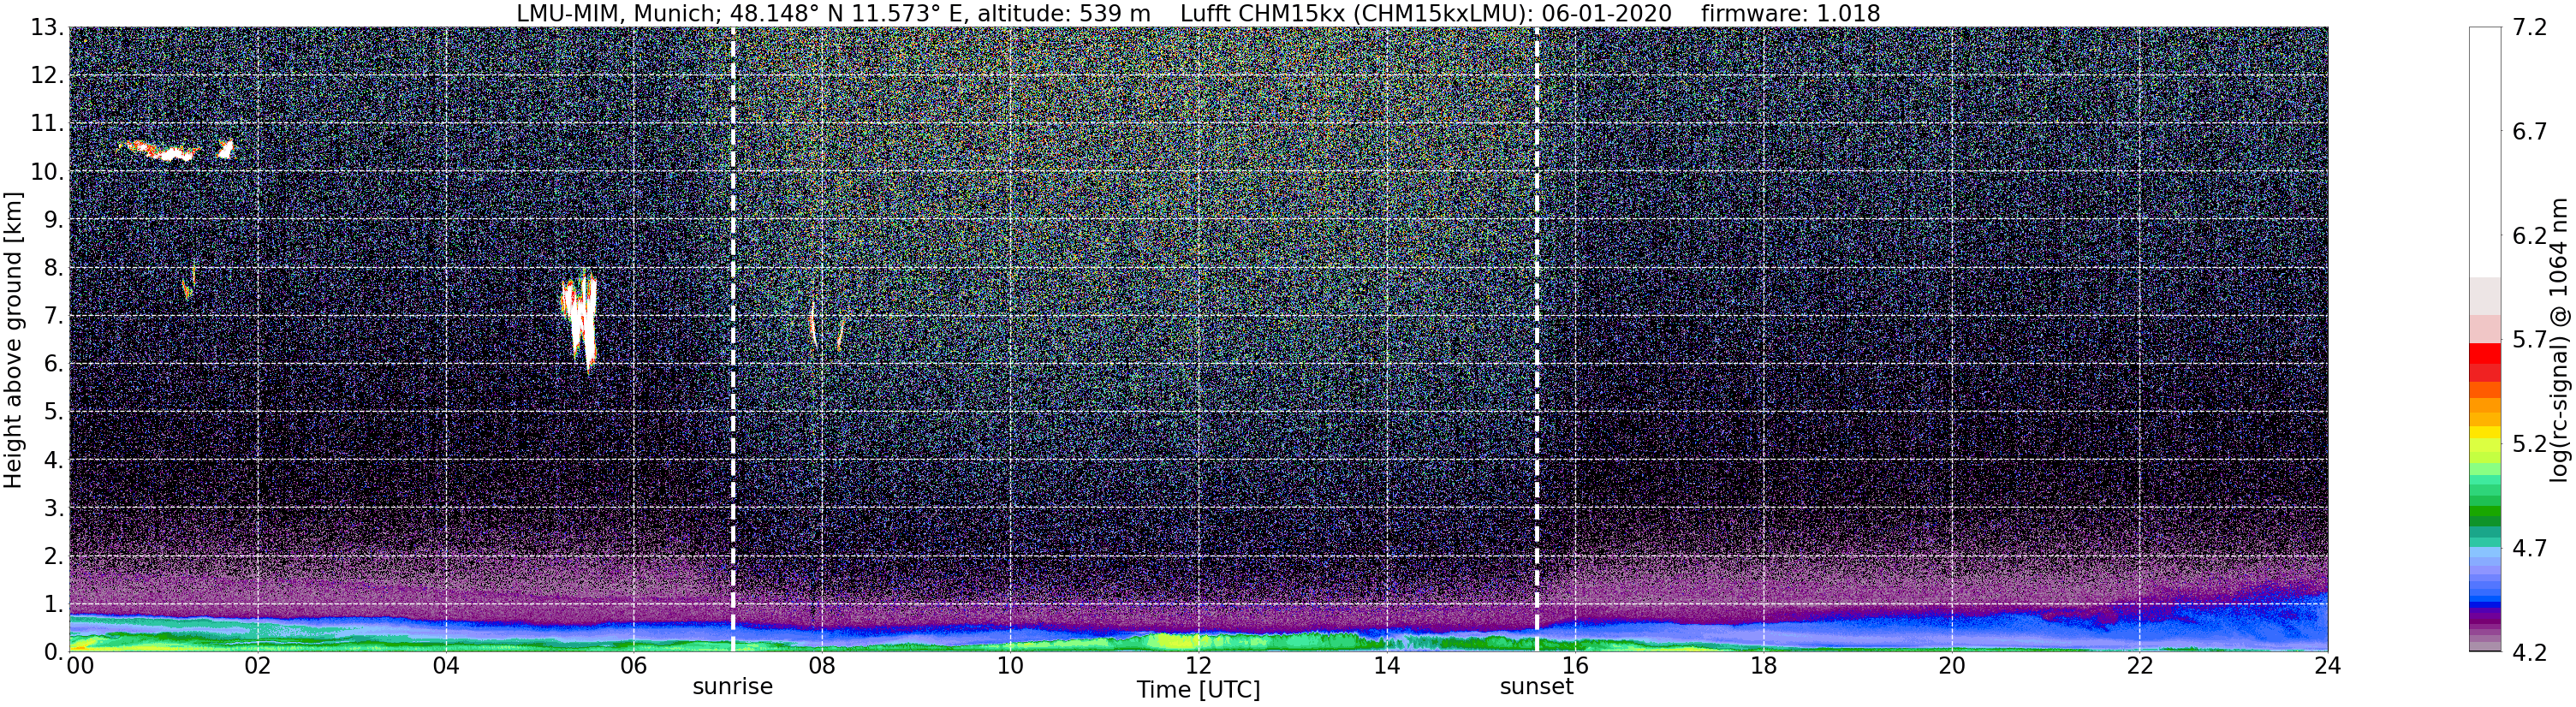Viewport: 2576px width, 707px height.
Task: Pick the white top section of the colorbar
Action: 2484,152
